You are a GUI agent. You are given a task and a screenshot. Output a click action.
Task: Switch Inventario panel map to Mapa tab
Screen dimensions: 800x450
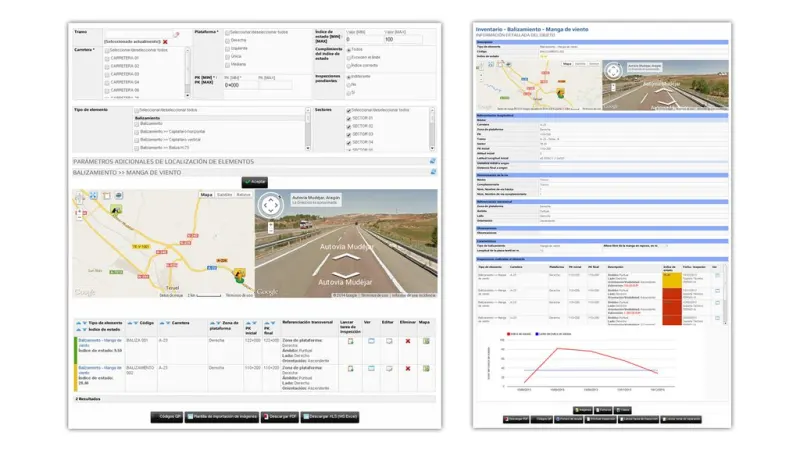pyautogui.click(x=567, y=64)
